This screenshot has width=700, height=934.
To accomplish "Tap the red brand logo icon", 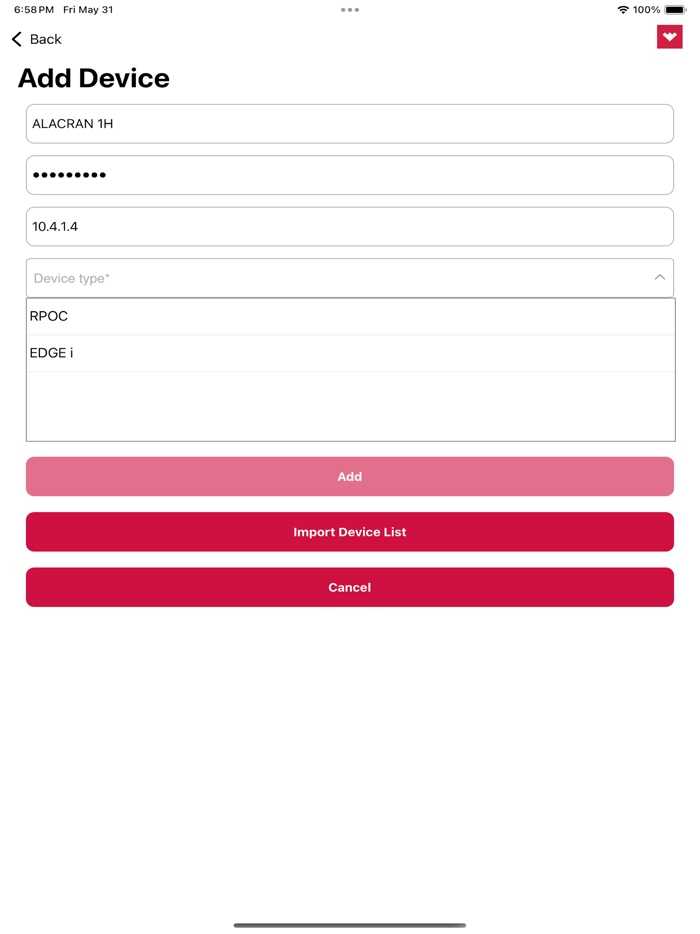I will point(669,36).
